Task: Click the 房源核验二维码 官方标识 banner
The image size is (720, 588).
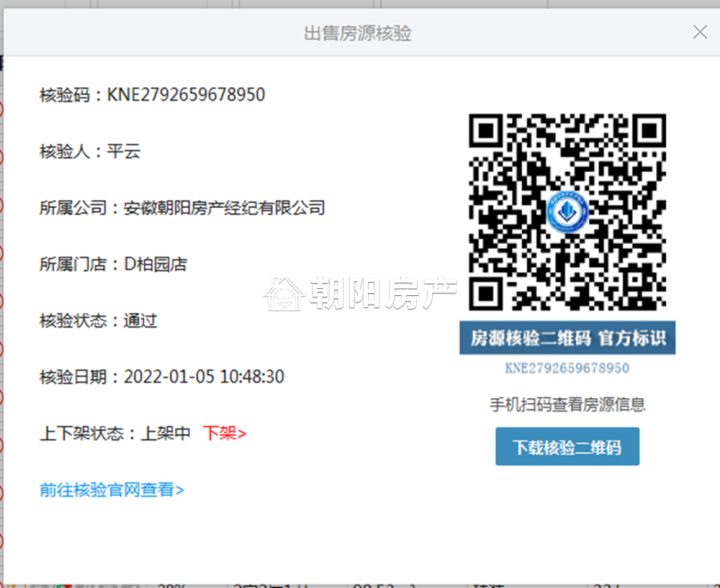Action: point(567,338)
